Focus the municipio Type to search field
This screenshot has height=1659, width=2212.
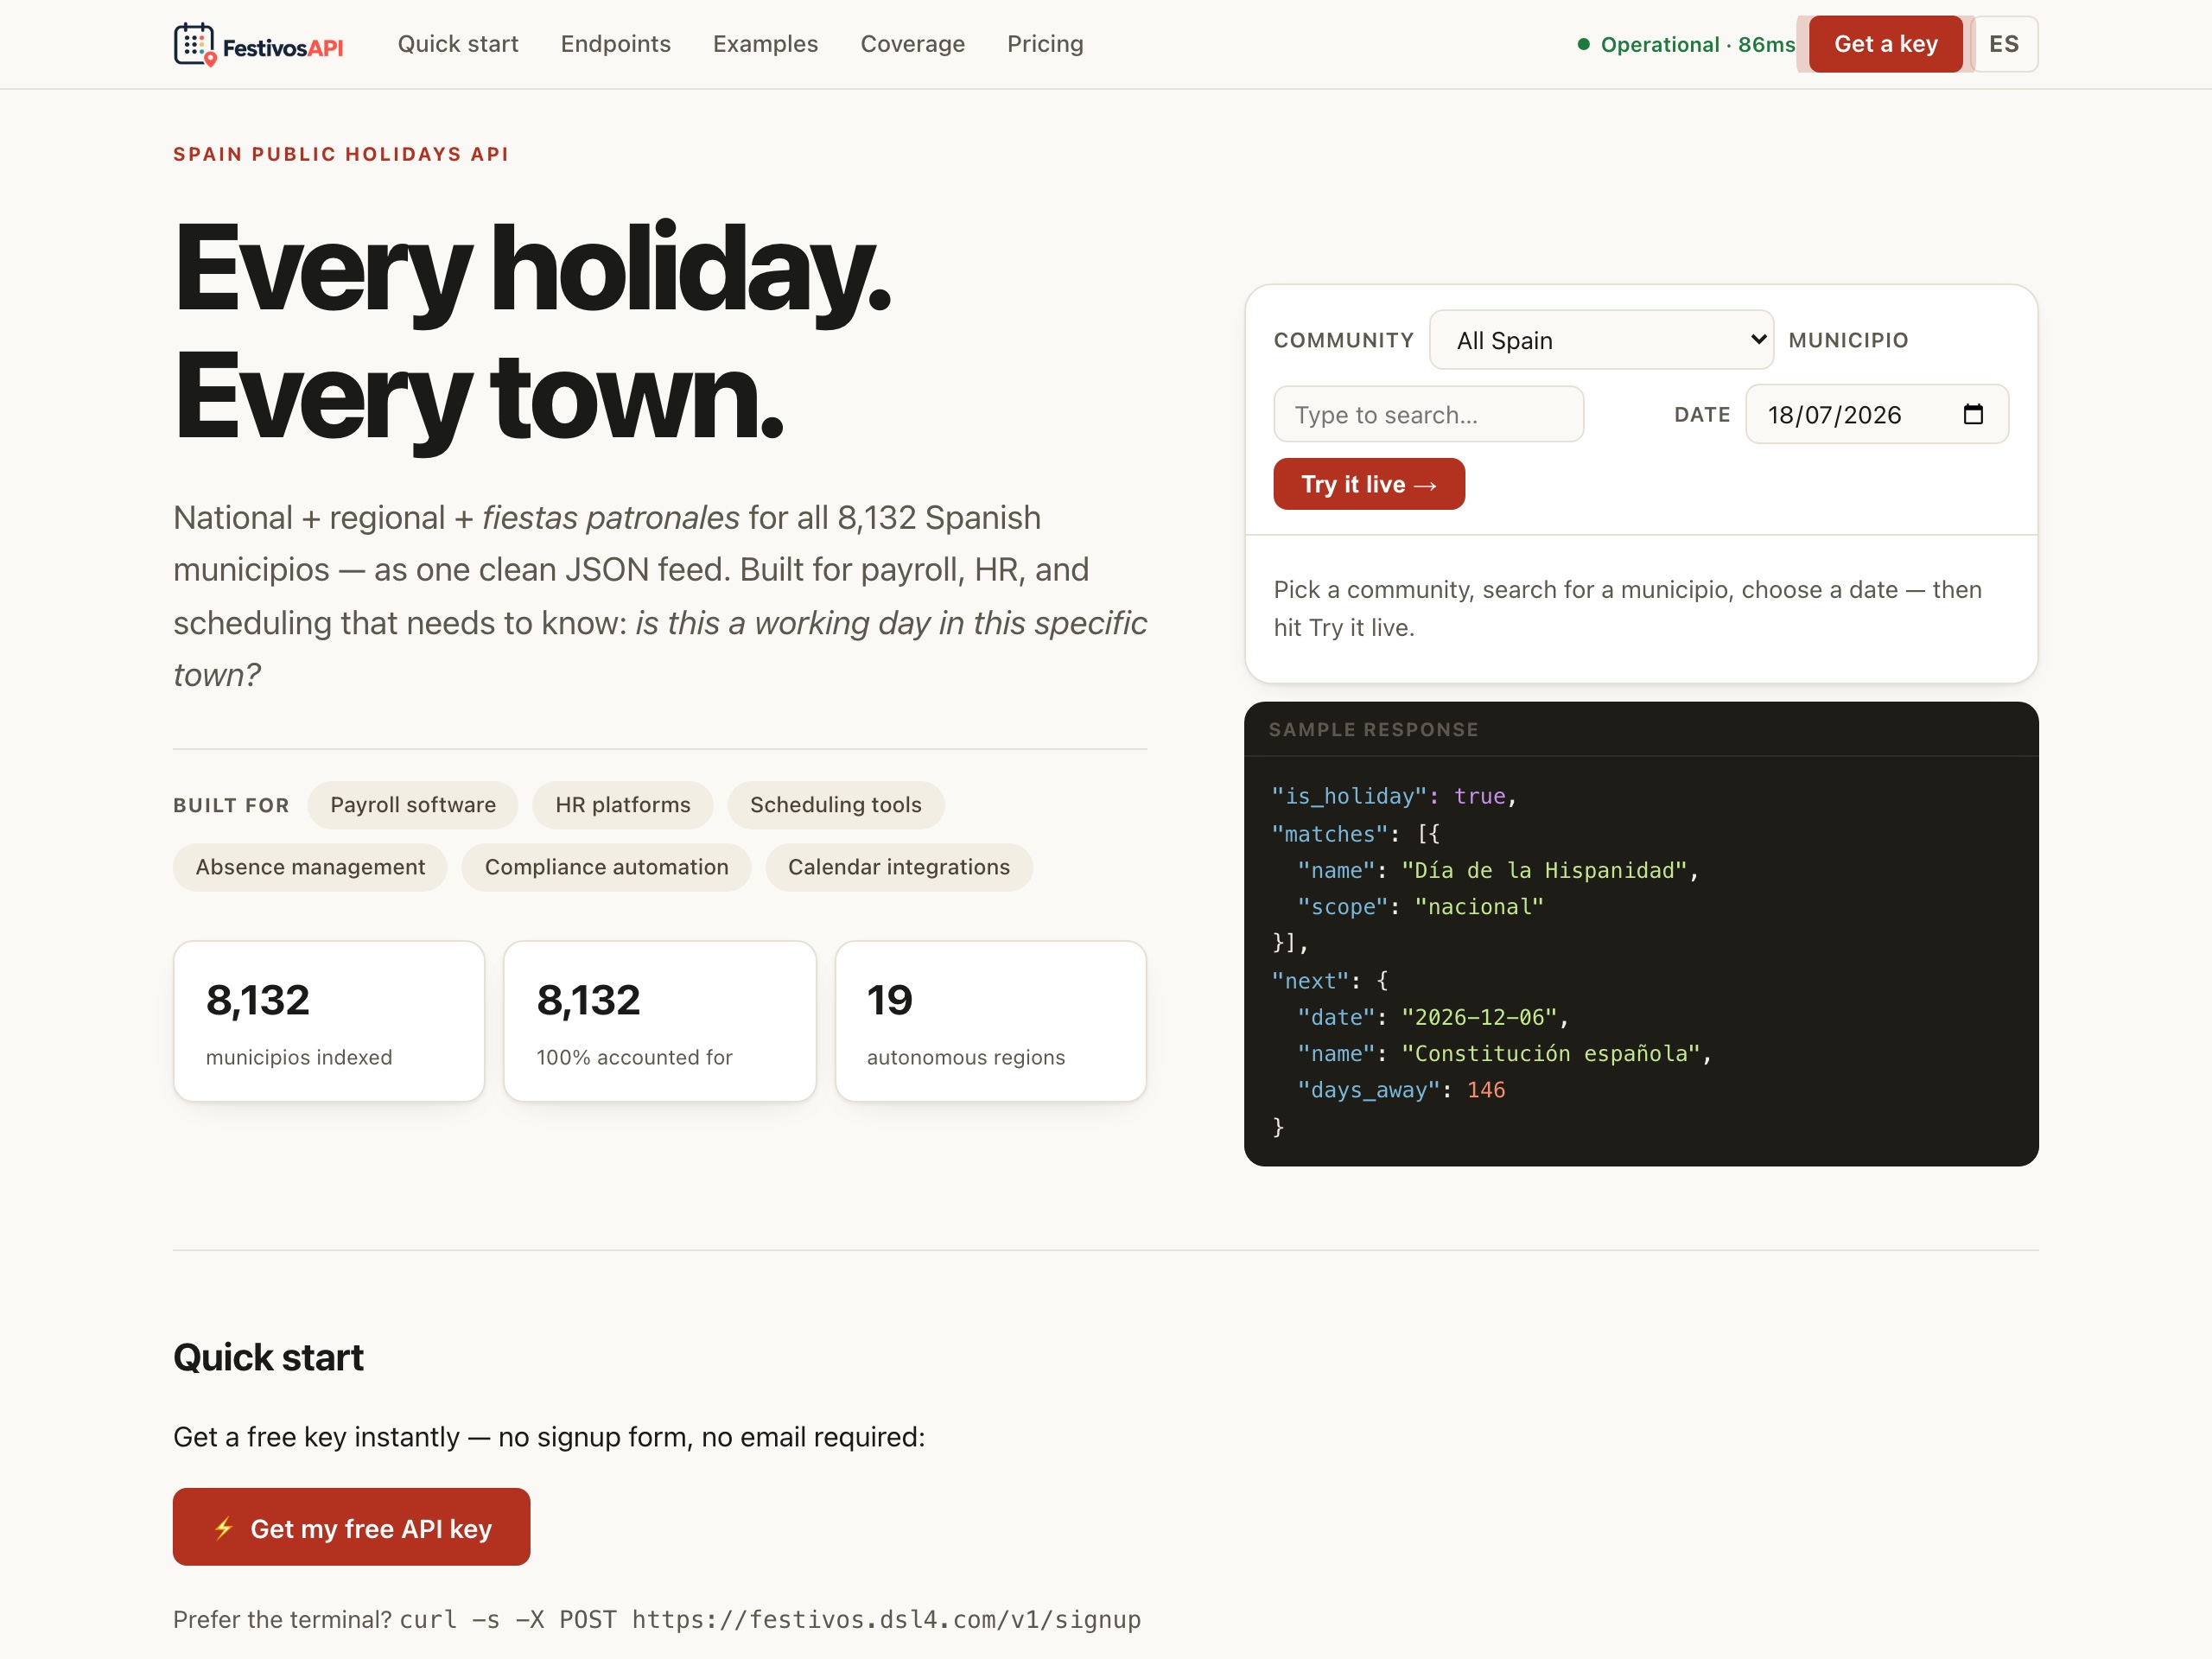point(1428,414)
